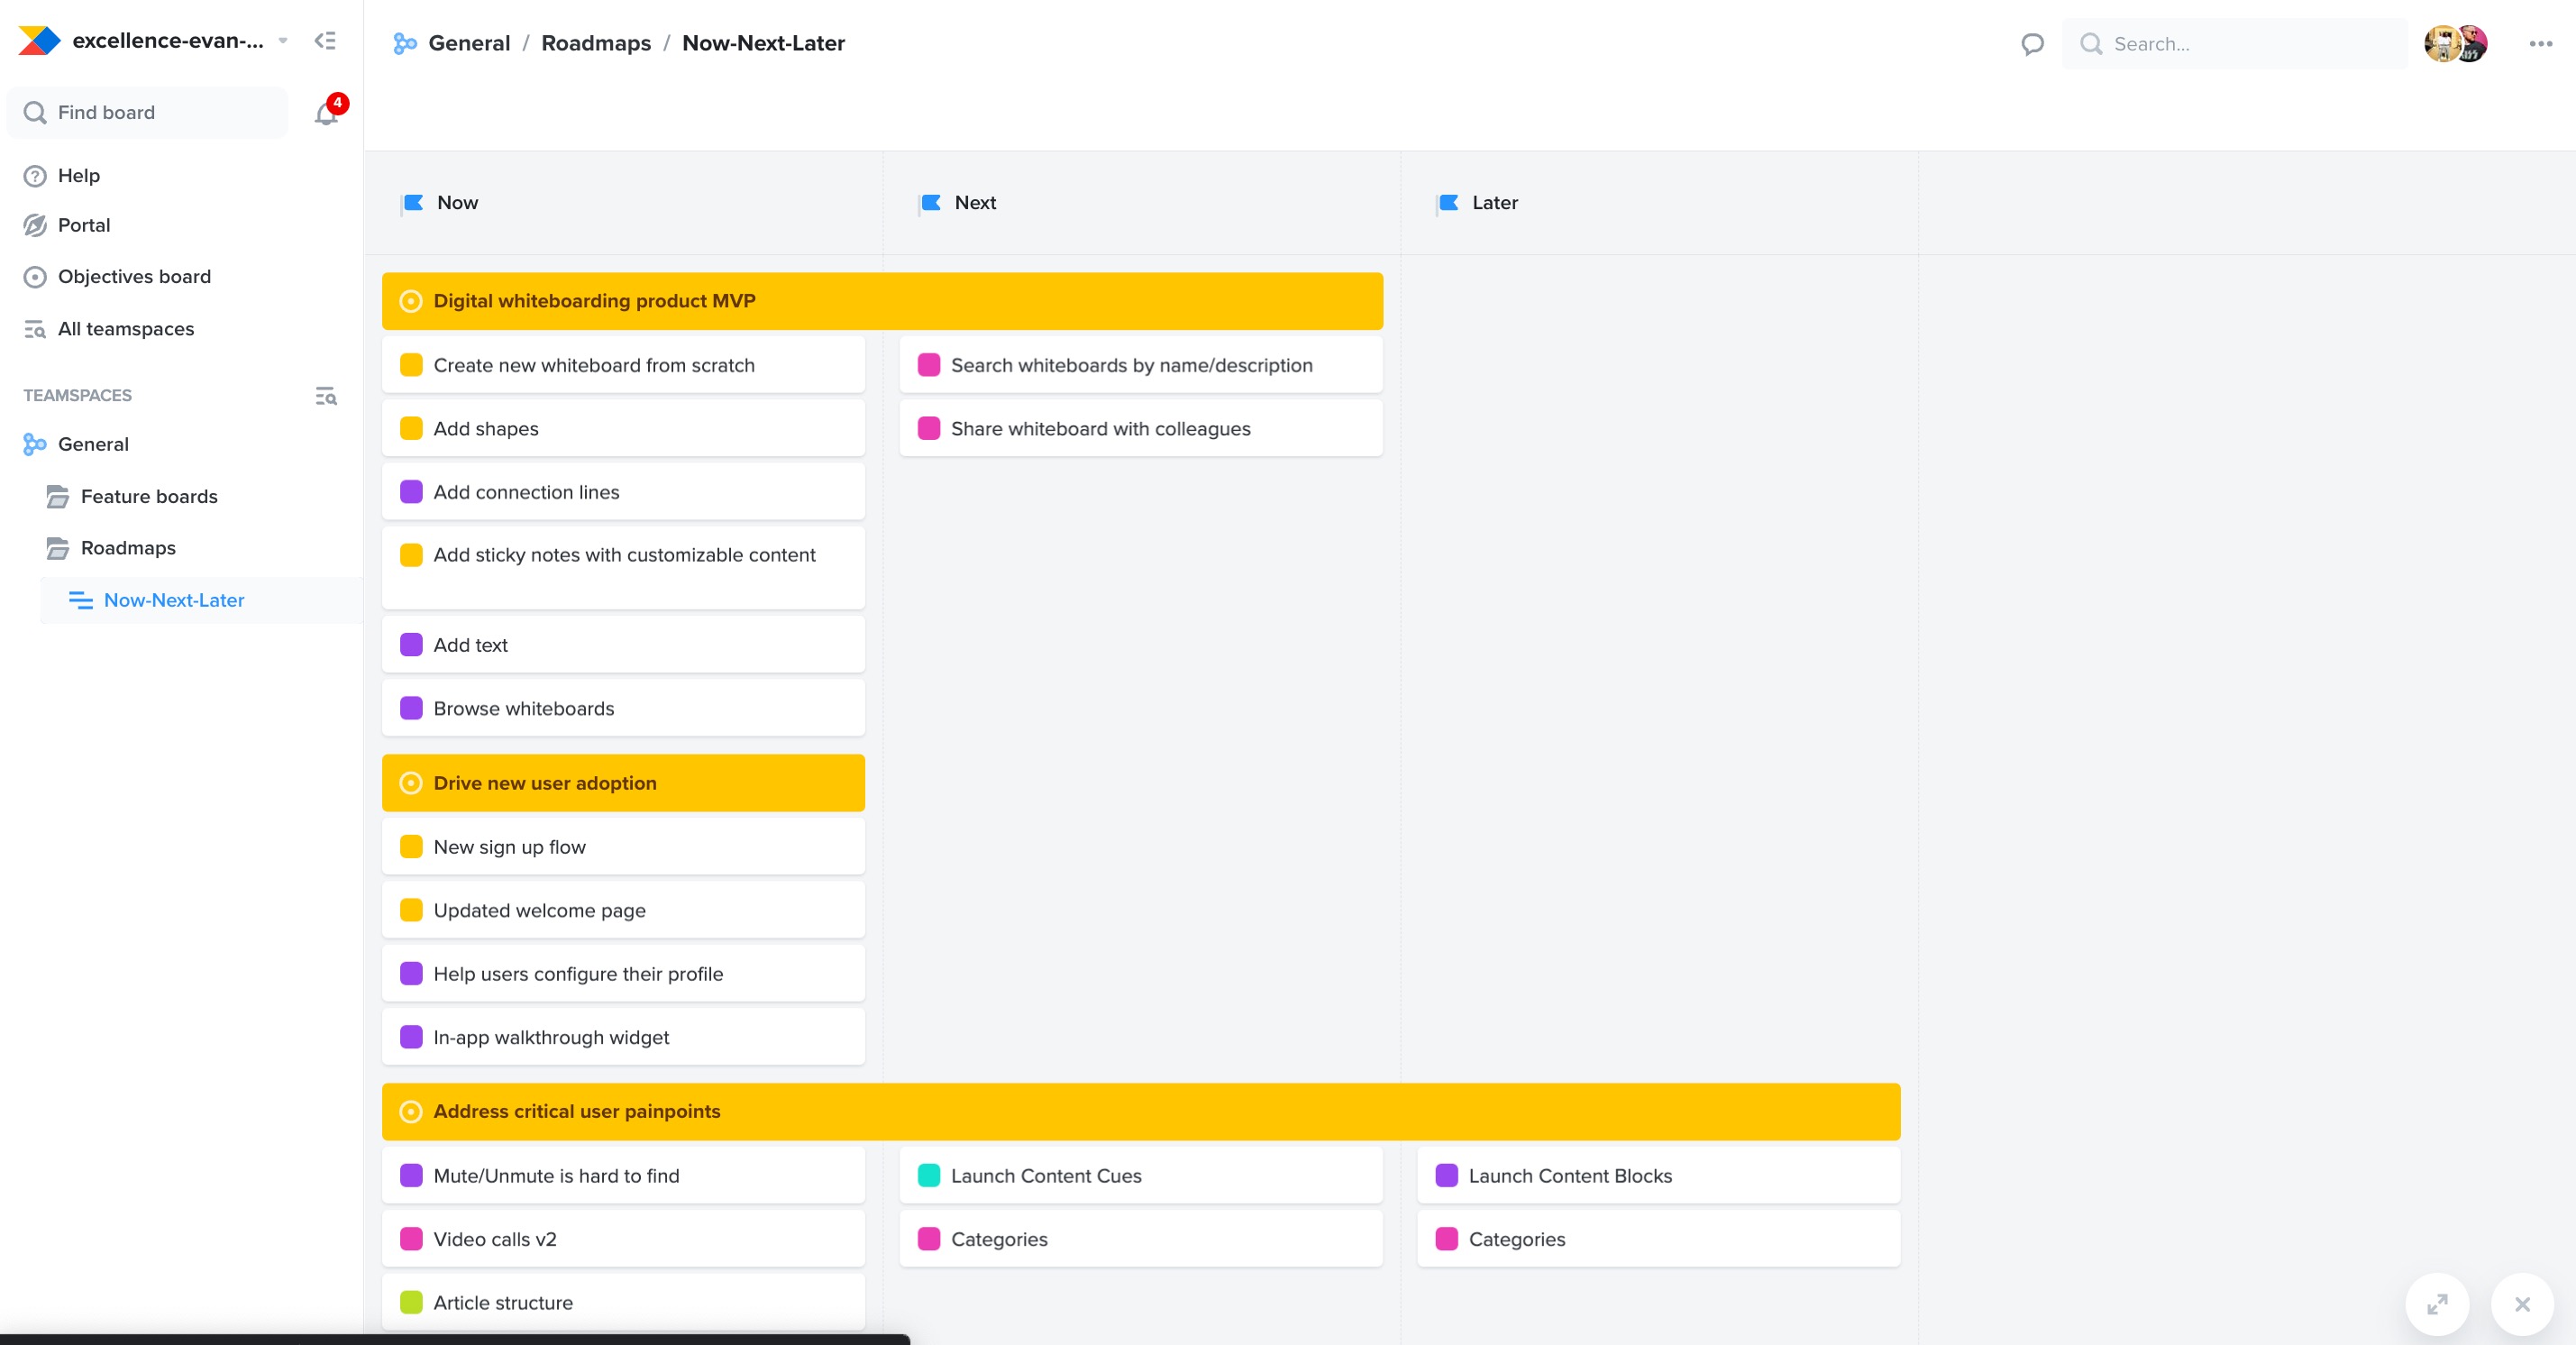Open Help in the sidebar
Viewport: 2576px width, 1345px height.
pos(78,175)
